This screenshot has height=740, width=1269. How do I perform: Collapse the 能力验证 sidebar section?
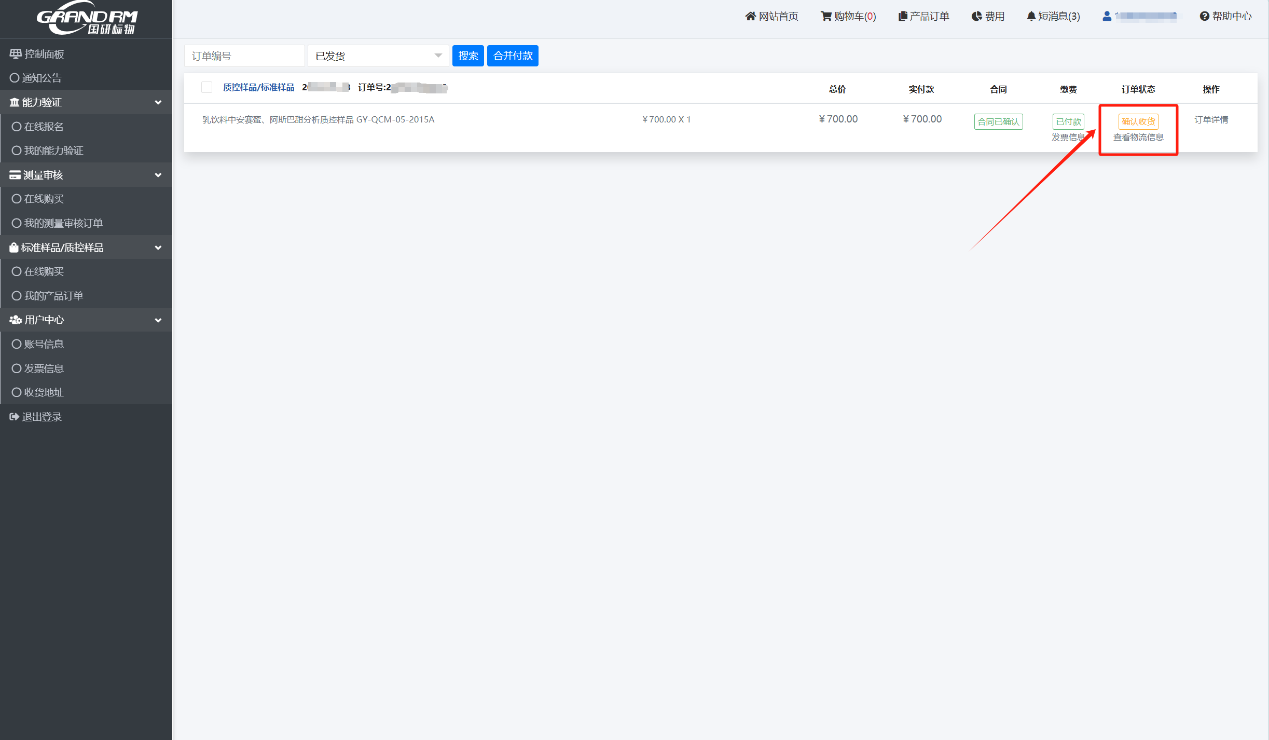158,103
